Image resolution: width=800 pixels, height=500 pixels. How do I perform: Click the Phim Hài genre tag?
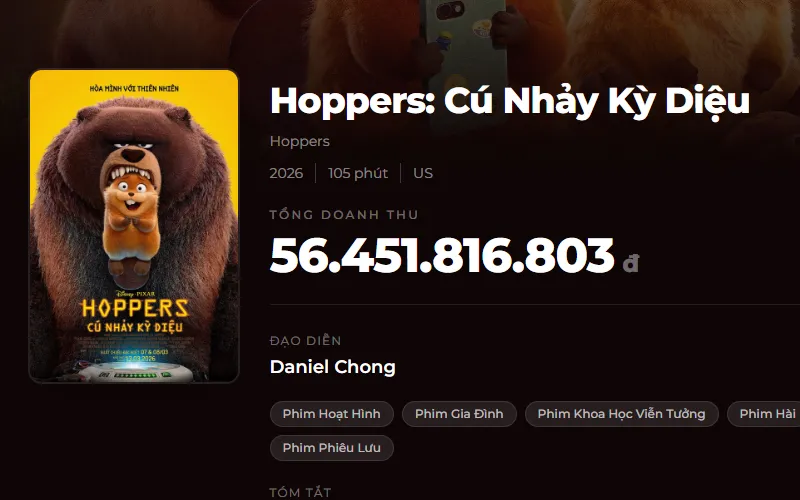[x=764, y=414]
